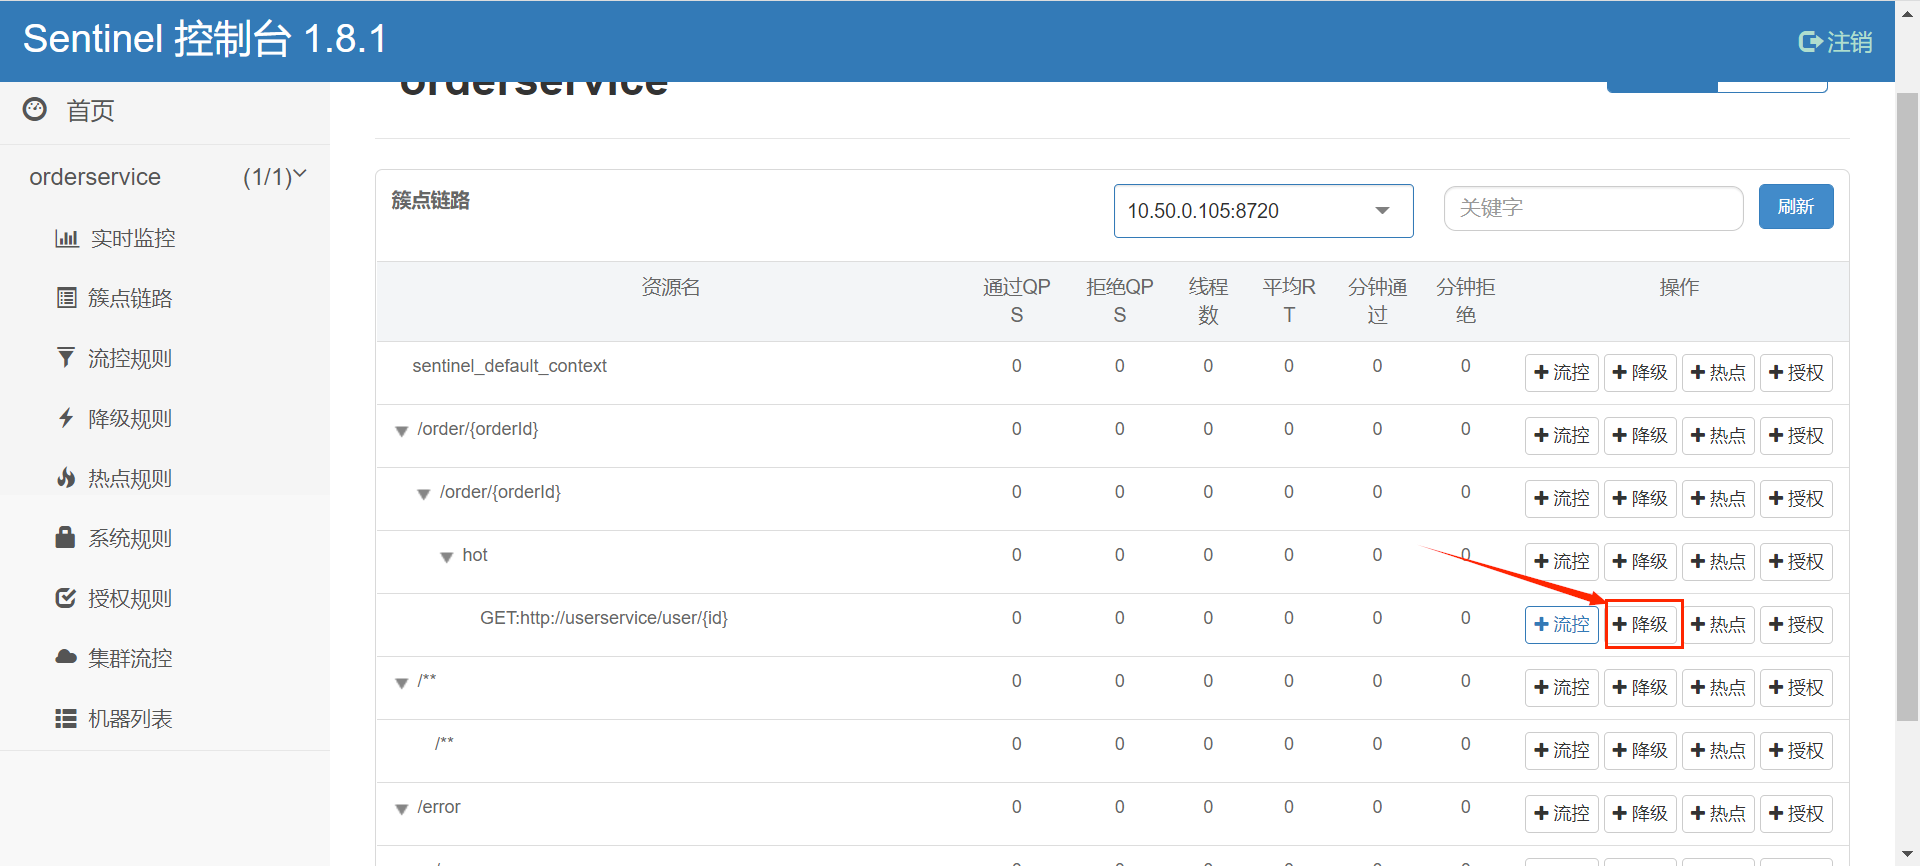The height and width of the screenshot is (866, 1920).
Task: Click the 机器列表 list icon
Action: pos(66,718)
